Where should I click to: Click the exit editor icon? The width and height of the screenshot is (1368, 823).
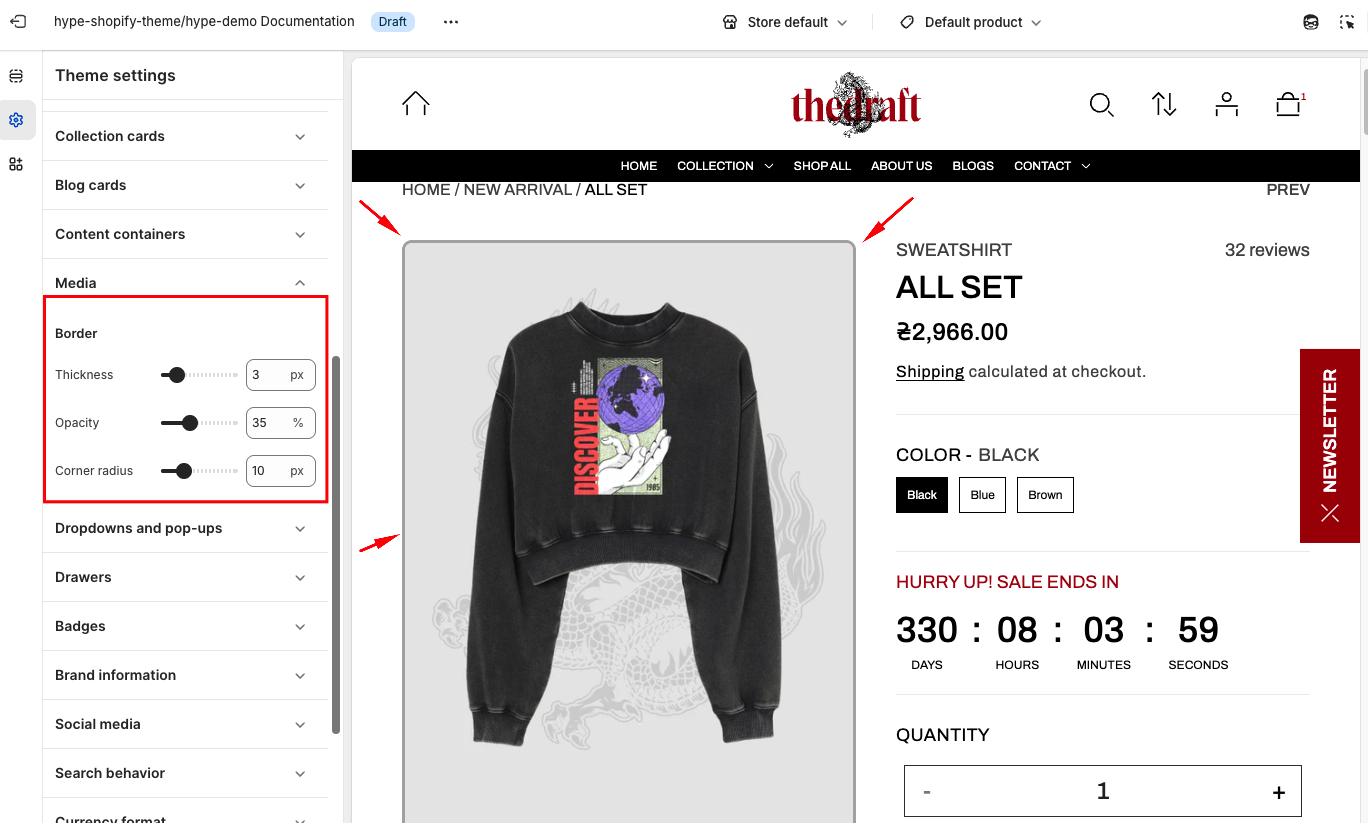point(18,21)
